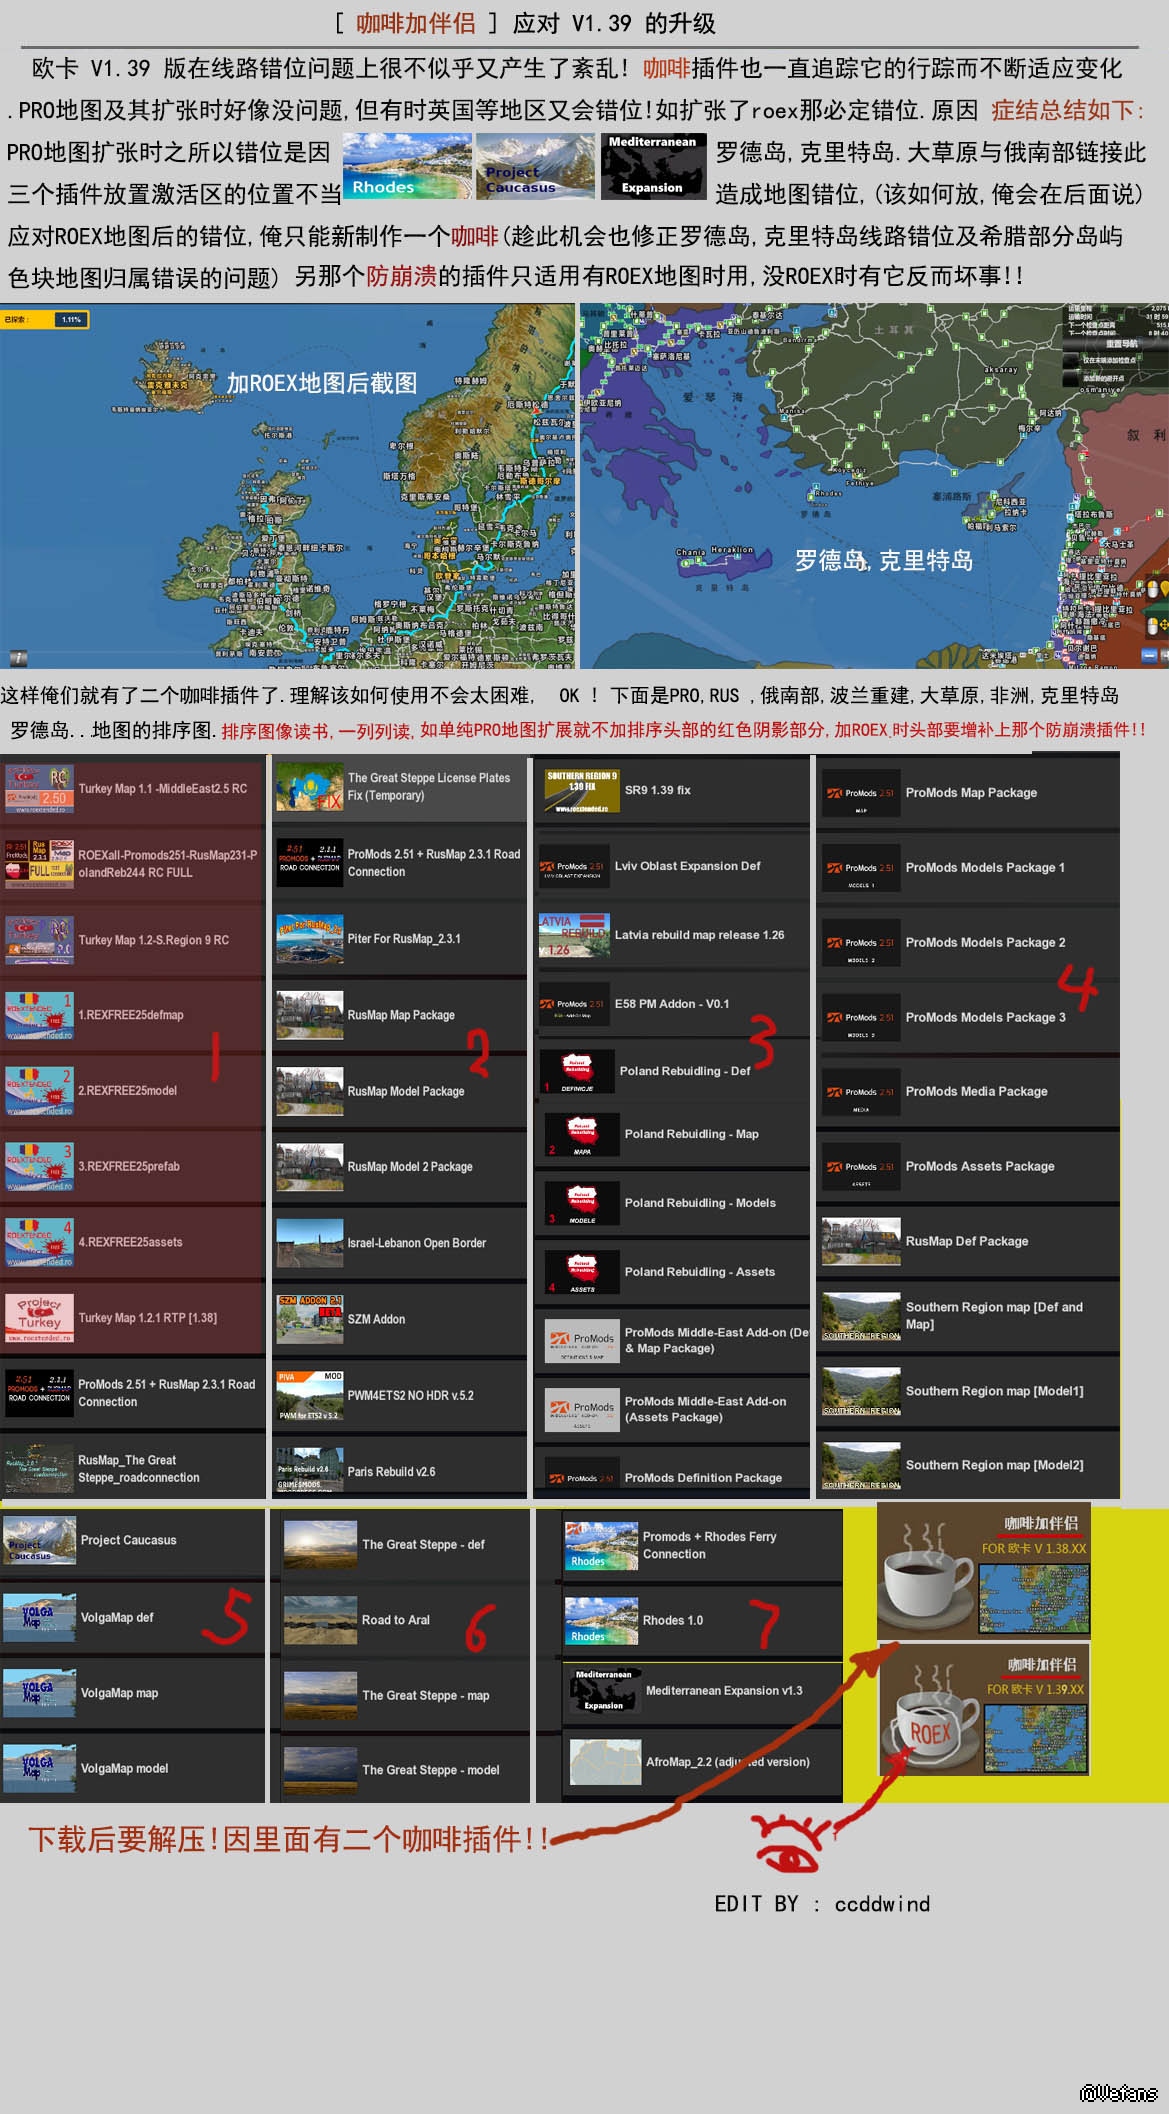Click the "Lviv Oblast Expansion Def" row

click(x=672, y=866)
